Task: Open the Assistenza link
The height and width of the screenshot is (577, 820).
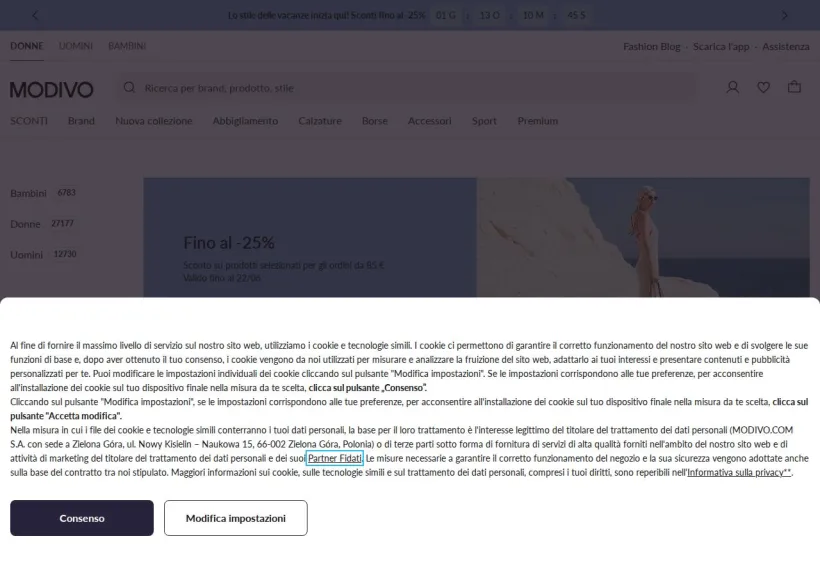Action: (785, 47)
